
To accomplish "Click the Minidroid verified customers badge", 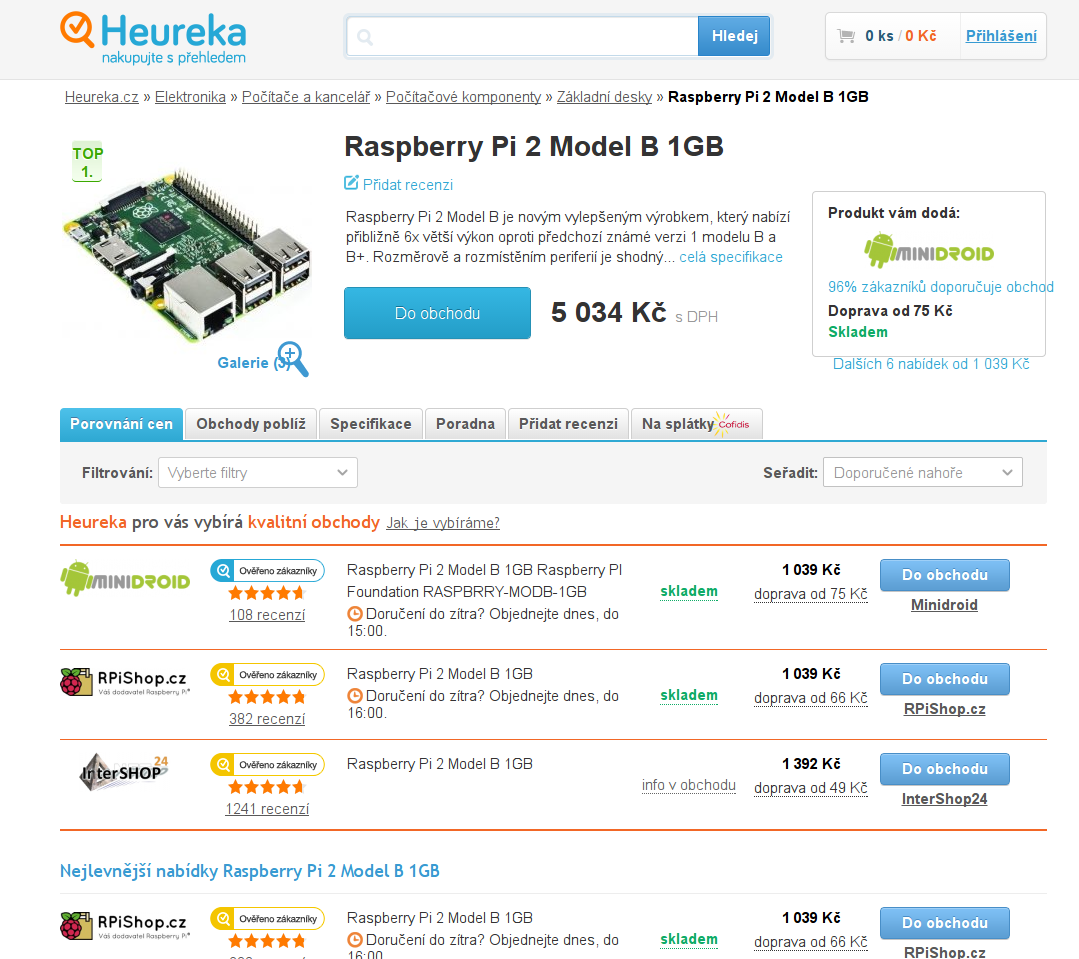I will [267, 570].
